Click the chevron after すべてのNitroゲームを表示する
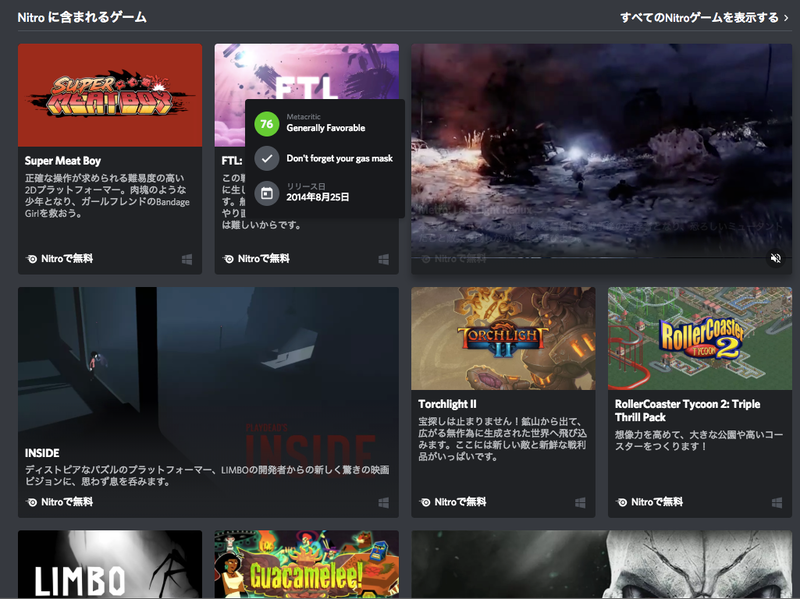The width and height of the screenshot is (800, 599). [x=787, y=17]
